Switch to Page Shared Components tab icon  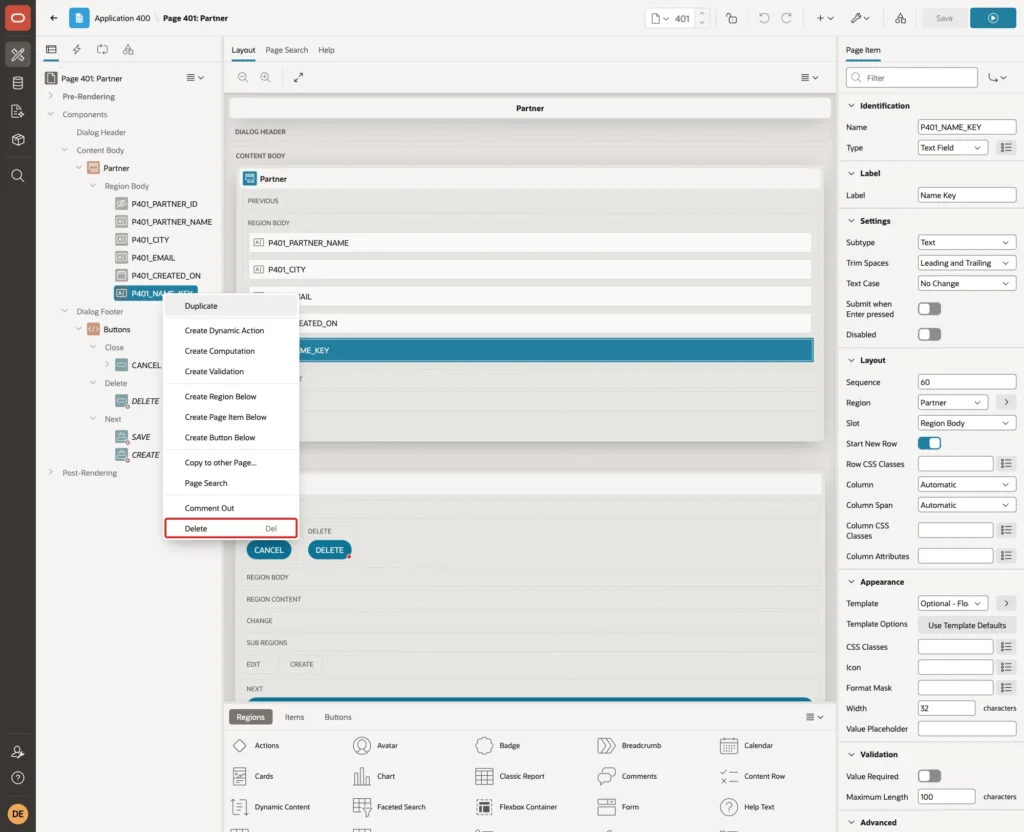[x=128, y=50]
